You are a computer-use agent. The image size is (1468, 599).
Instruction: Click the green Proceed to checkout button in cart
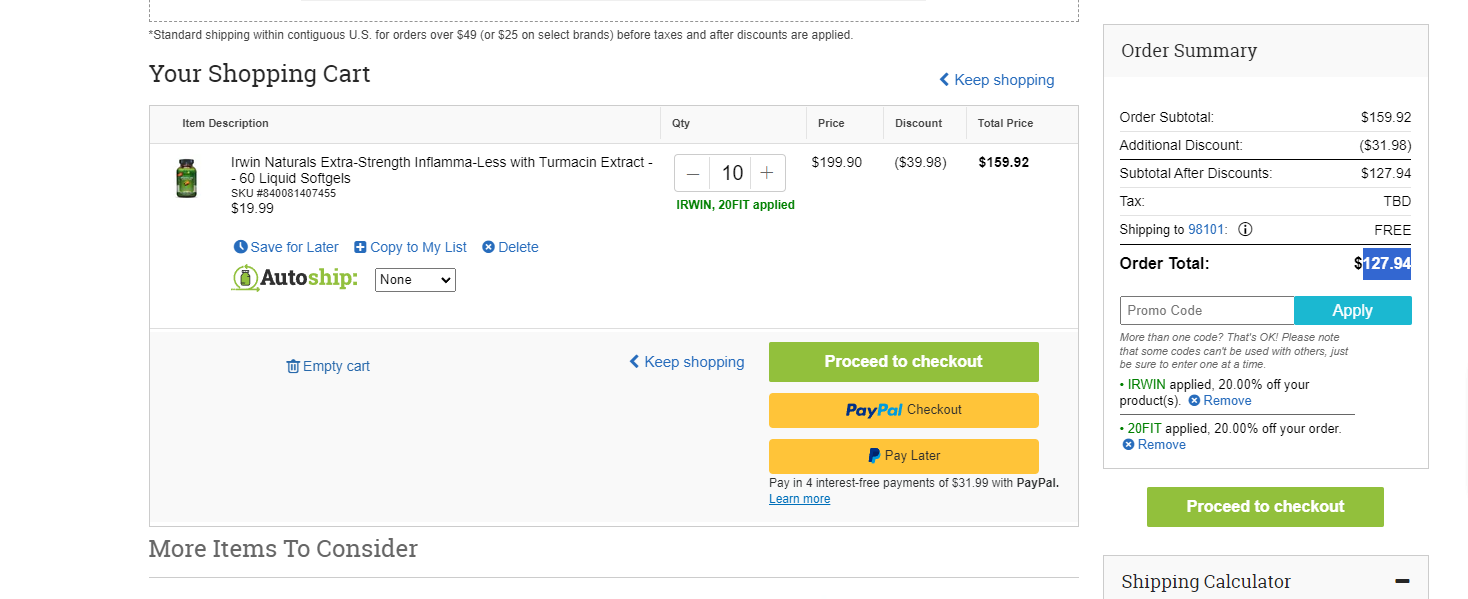tap(904, 362)
